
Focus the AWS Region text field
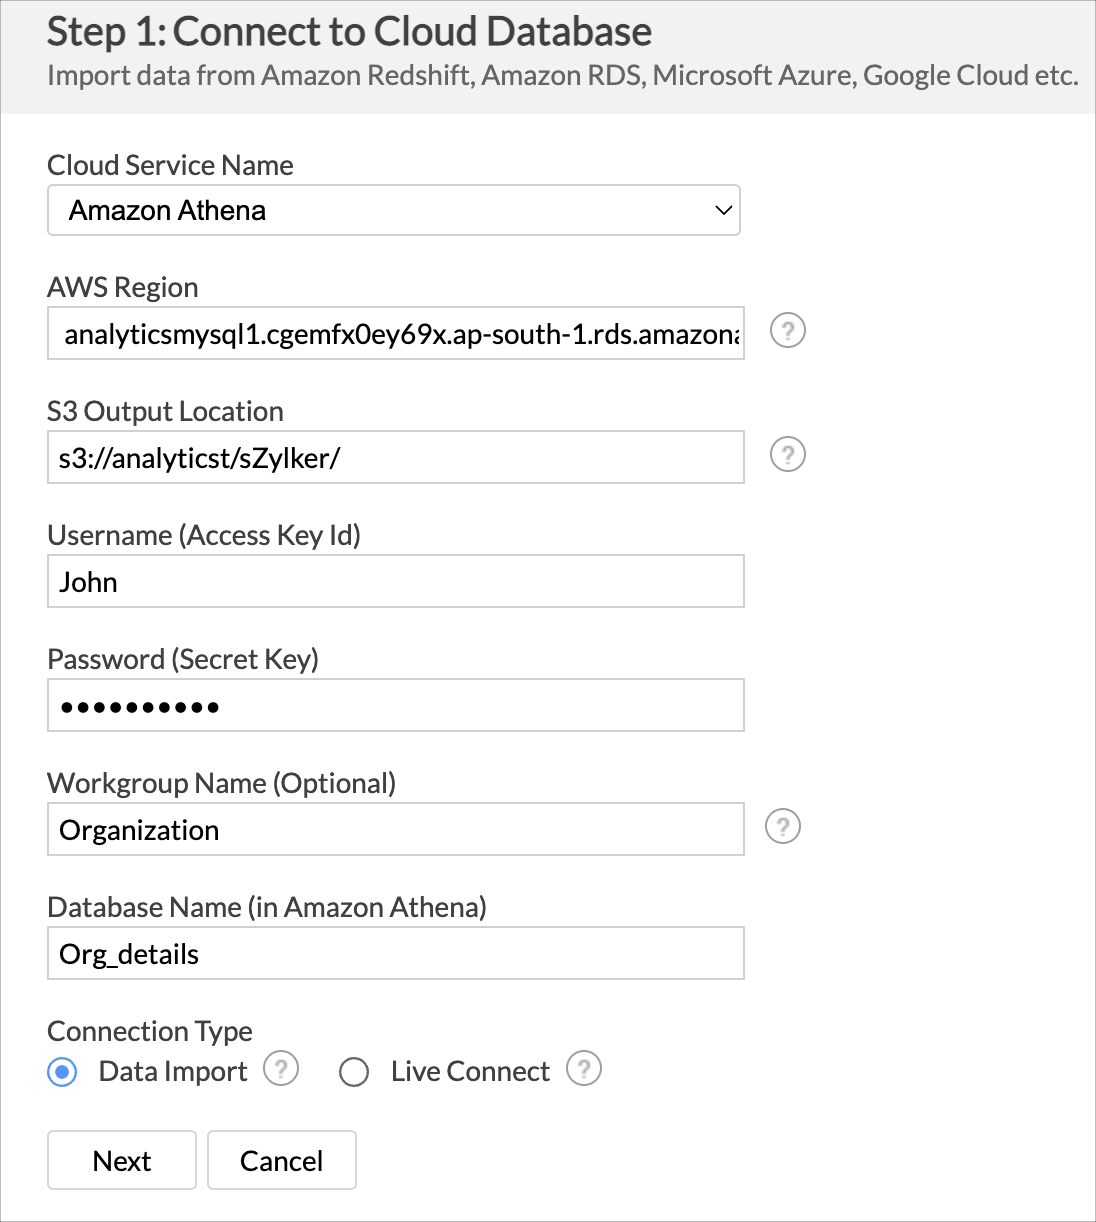pos(395,334)
